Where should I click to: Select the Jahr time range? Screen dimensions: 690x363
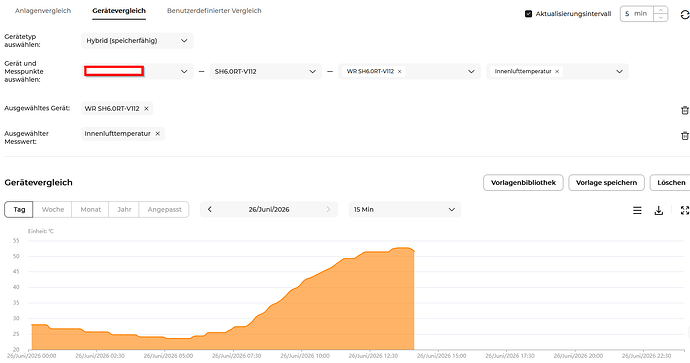click(x=124, y=209)
